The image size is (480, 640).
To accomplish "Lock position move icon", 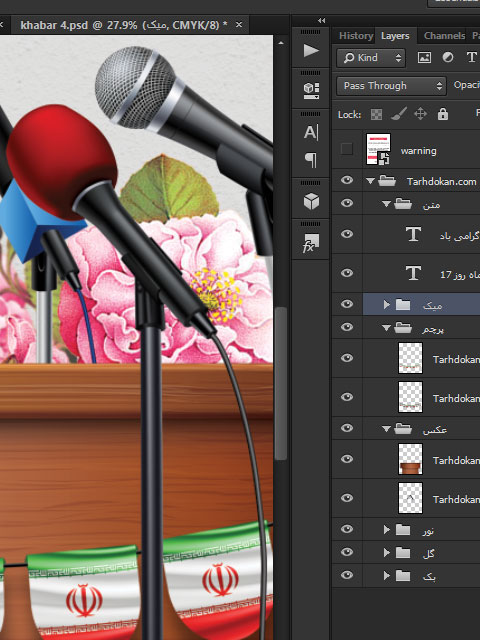I will pos(420,114).
